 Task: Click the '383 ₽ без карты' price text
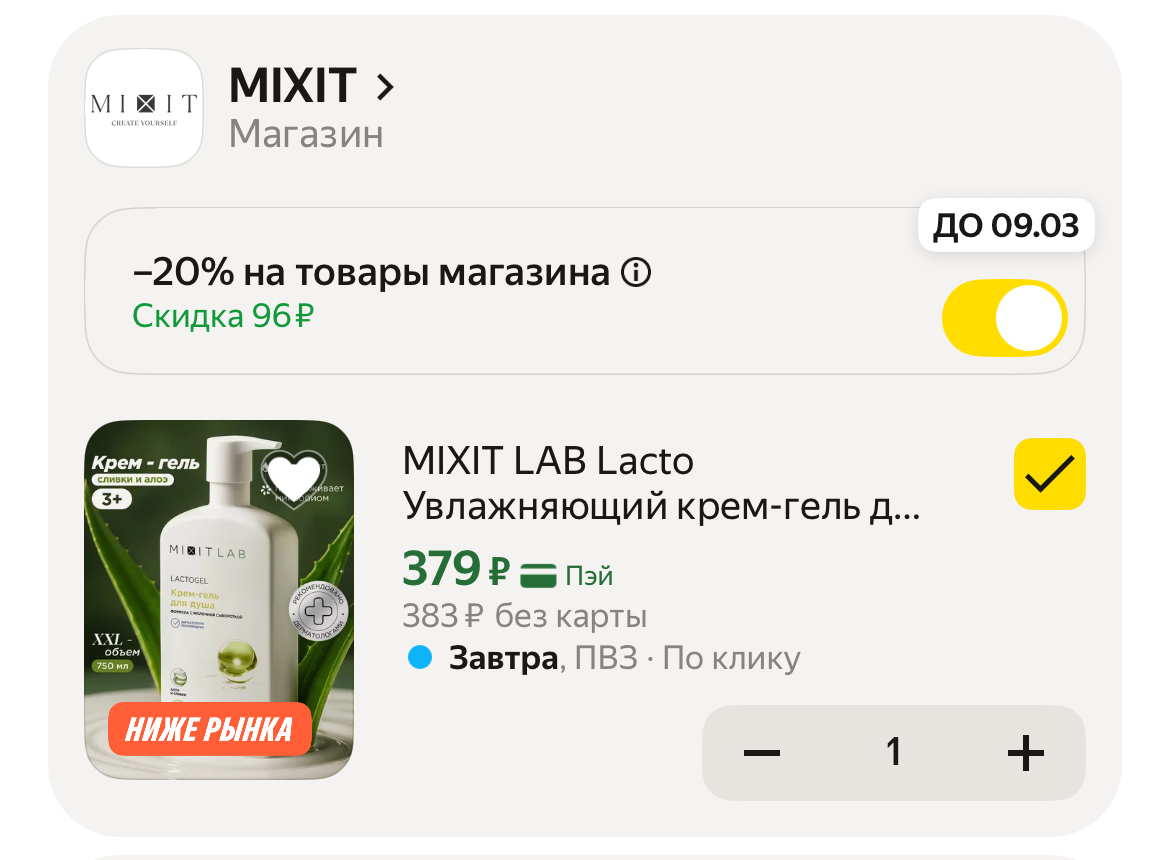[524, 616]
